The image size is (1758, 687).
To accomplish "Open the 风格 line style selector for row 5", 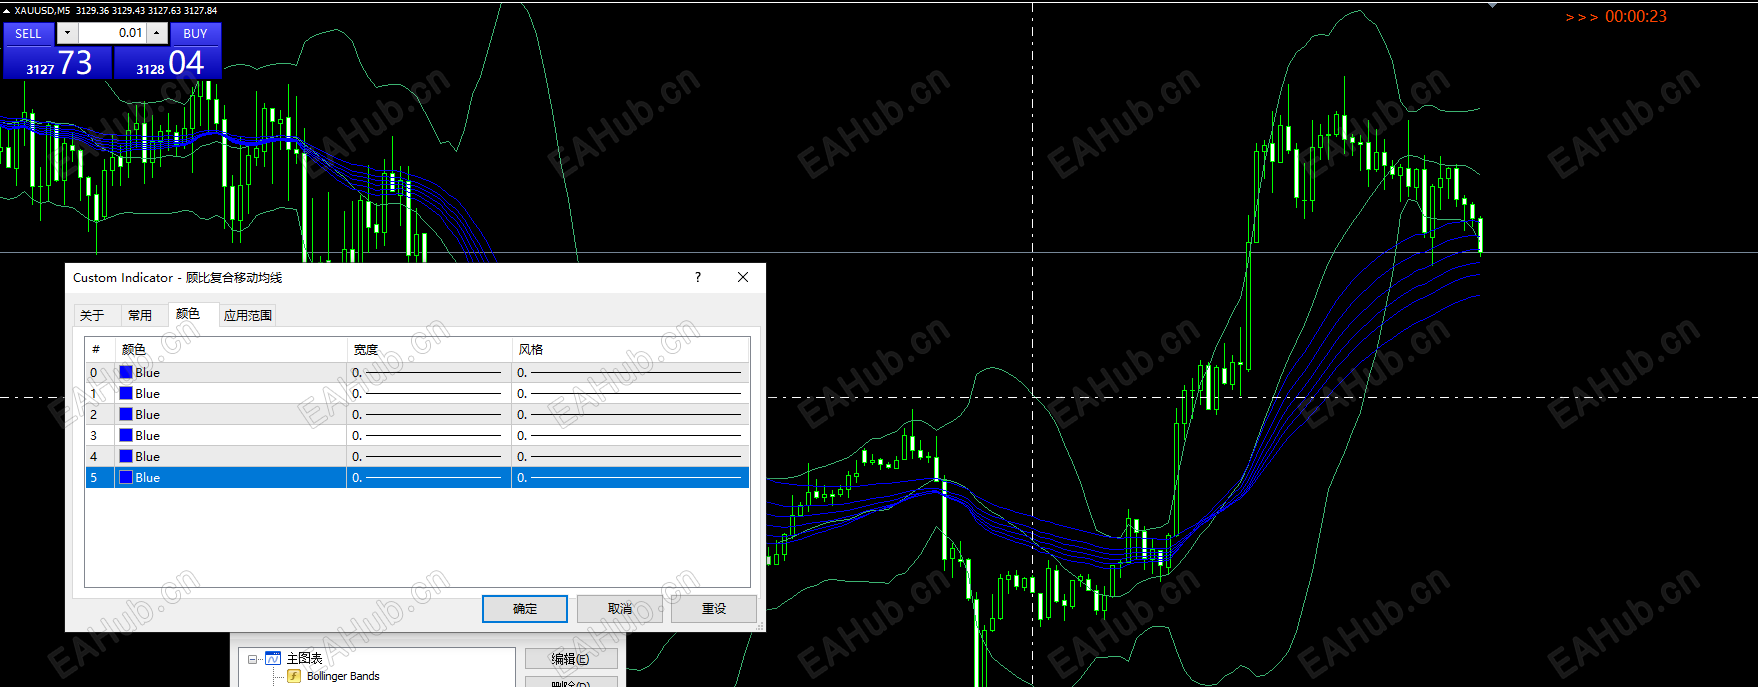I will pos(630,477).
